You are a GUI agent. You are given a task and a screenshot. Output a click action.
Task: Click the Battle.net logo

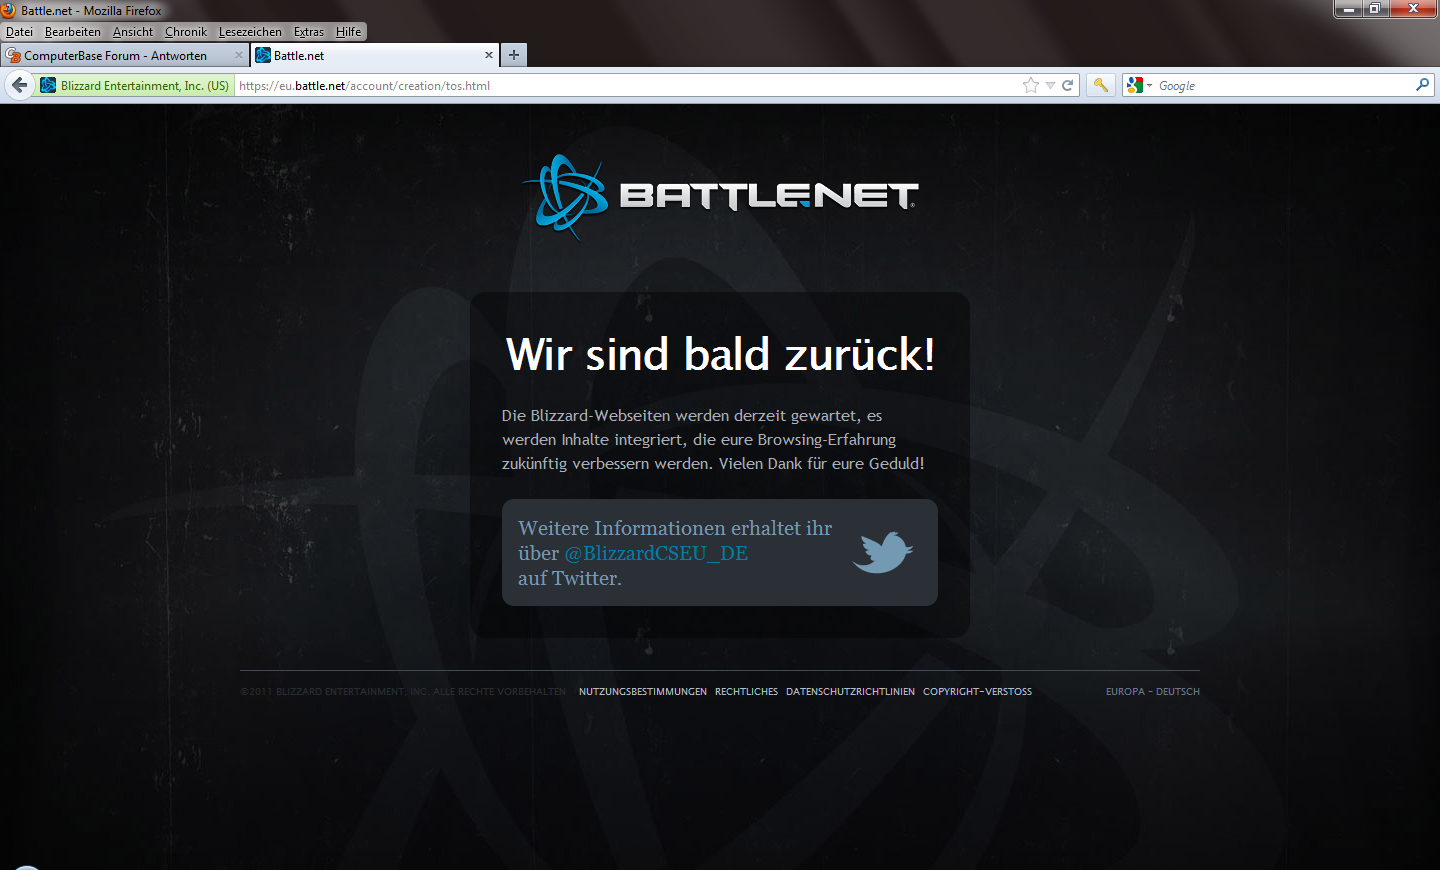click(x=720, y=196)
